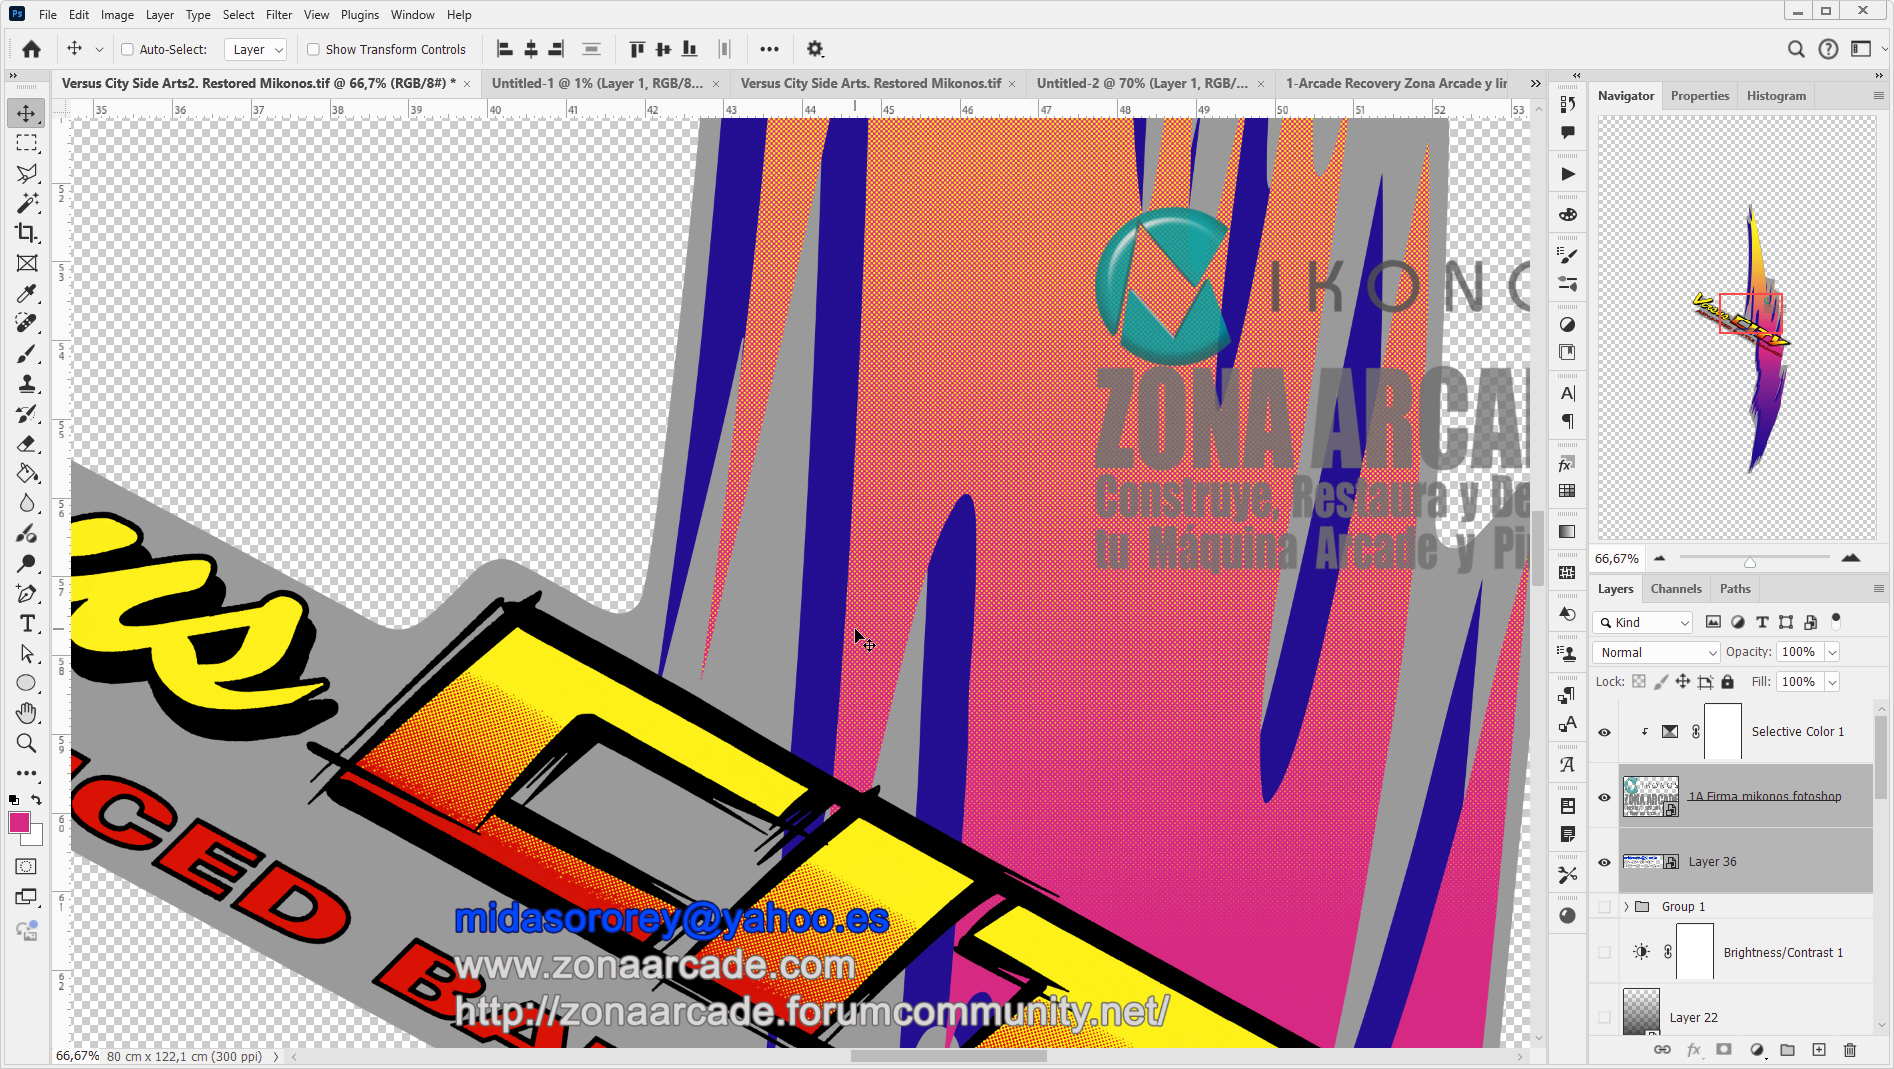
Task: Activate the Eraser tool
Action: point(27,444)
